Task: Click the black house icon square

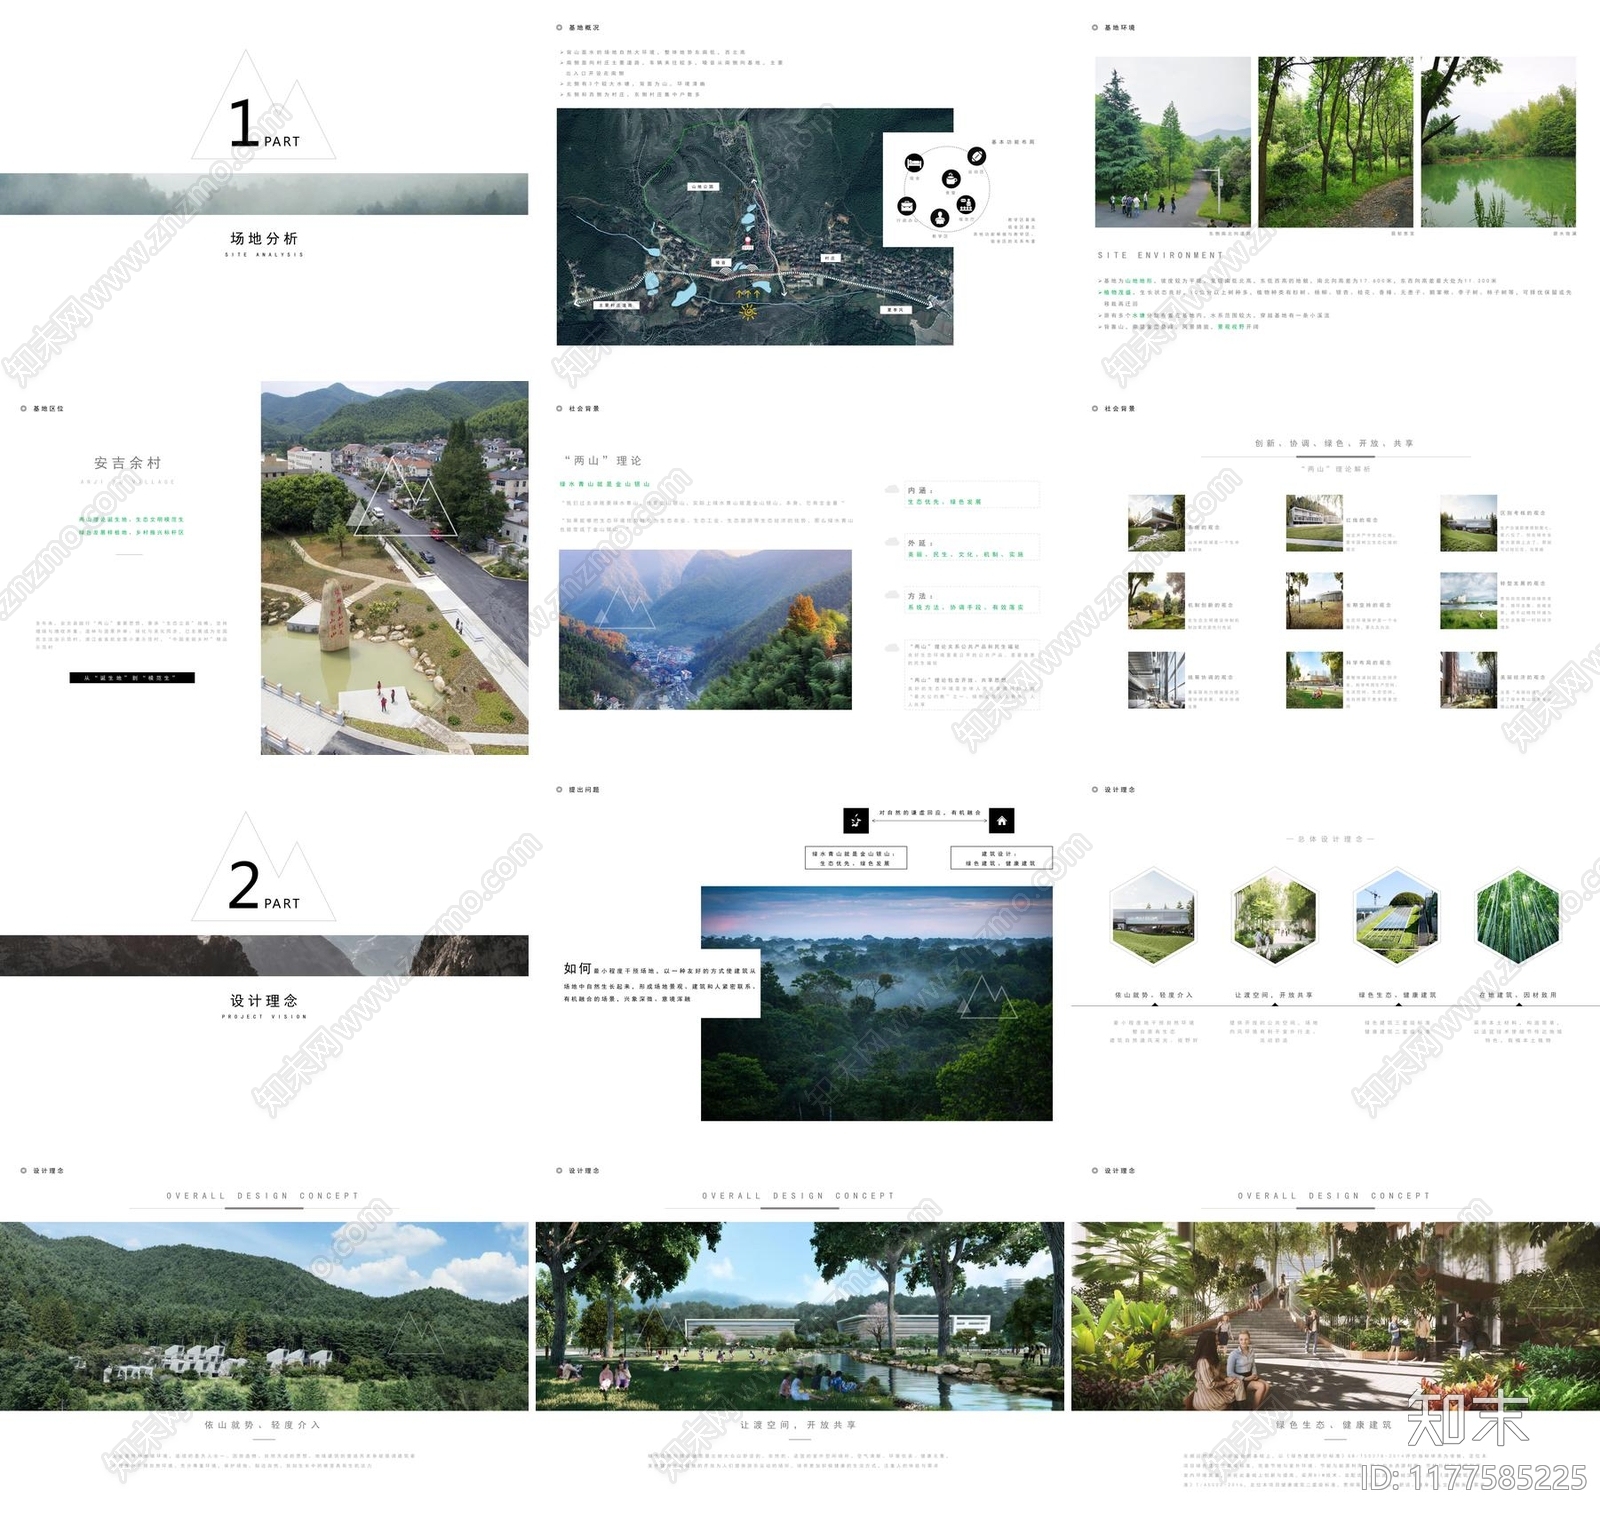Action: coord(1002,821)
